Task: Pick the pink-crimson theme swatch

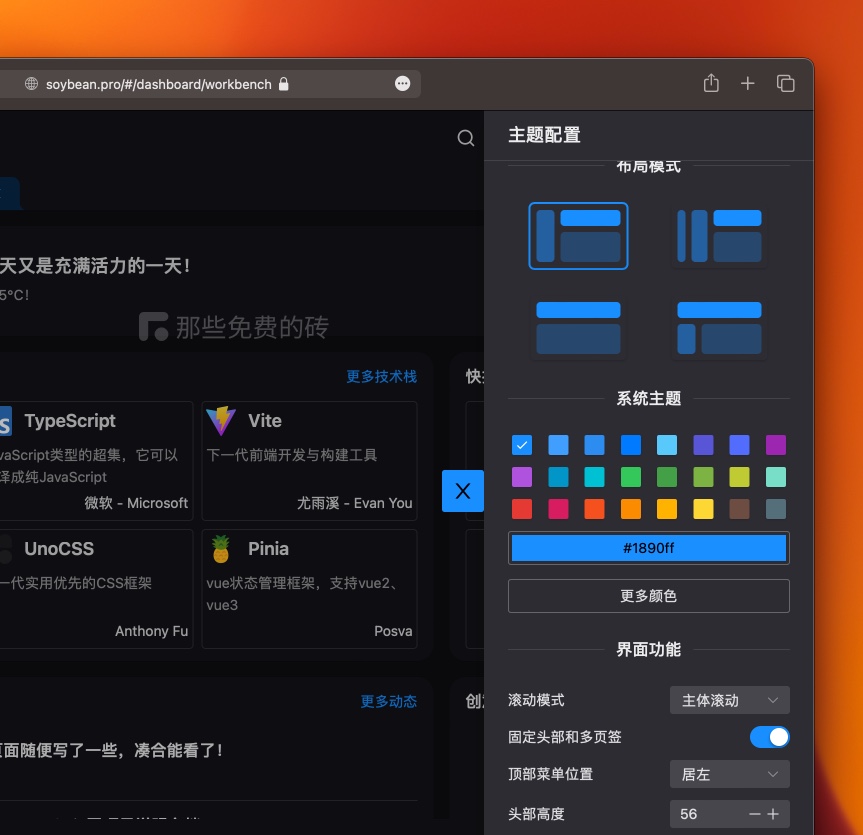Action: tap(558, 509)
